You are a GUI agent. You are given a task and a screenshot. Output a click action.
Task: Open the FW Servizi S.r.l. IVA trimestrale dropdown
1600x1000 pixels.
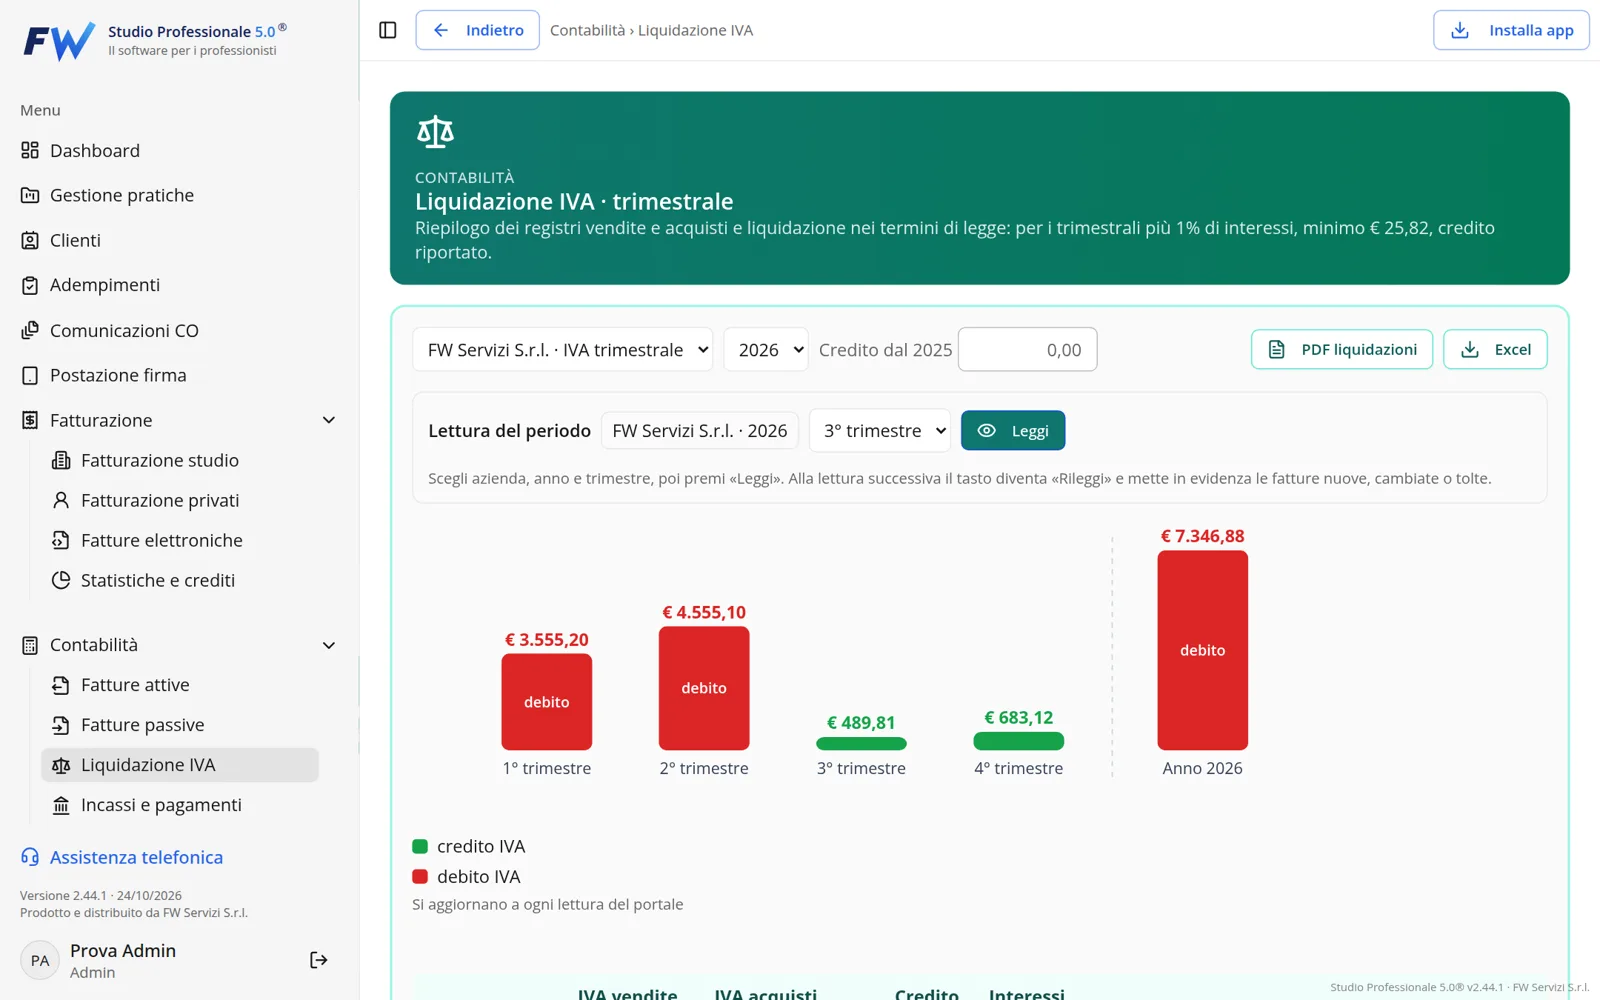563,349
